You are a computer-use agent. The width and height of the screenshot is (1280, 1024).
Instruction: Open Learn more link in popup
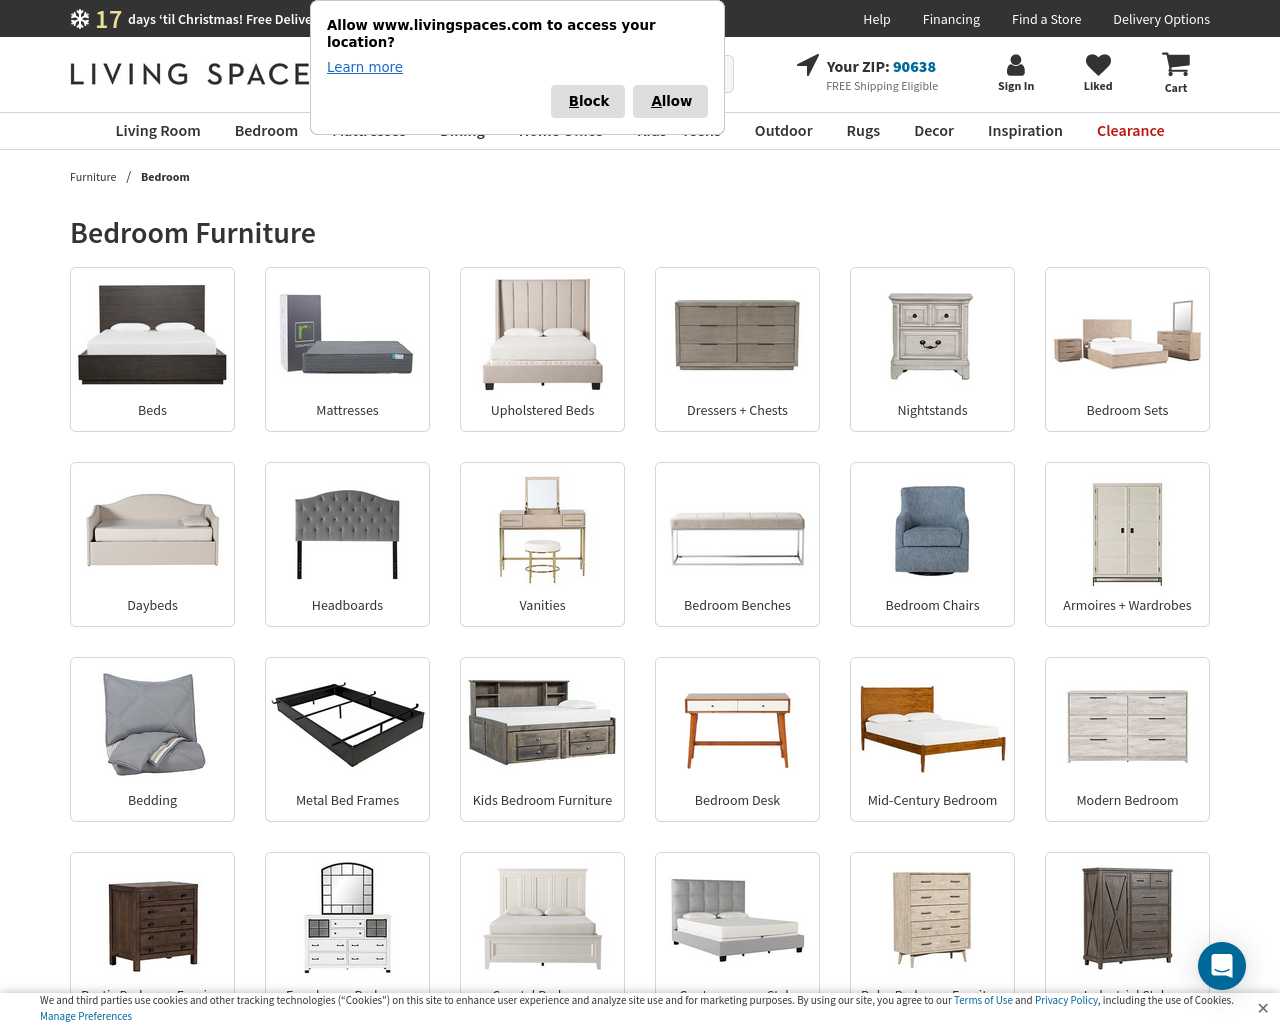[x=364, y=67]
